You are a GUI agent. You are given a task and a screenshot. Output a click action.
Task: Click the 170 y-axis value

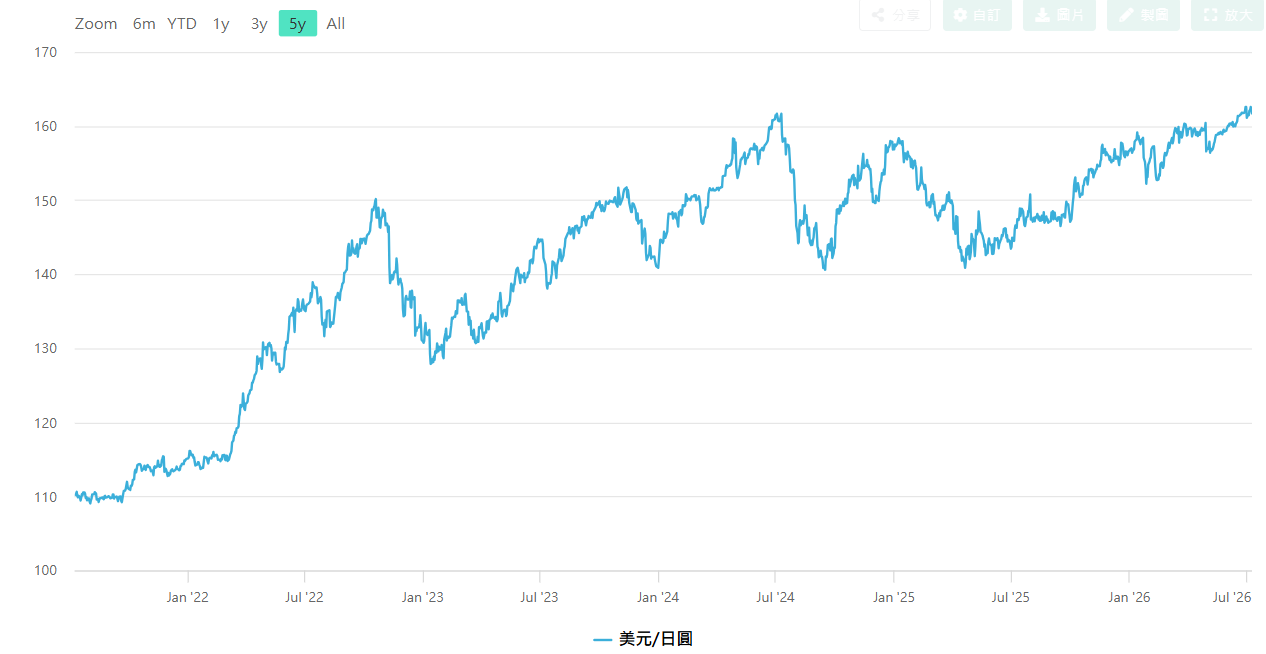coord(47,53)
